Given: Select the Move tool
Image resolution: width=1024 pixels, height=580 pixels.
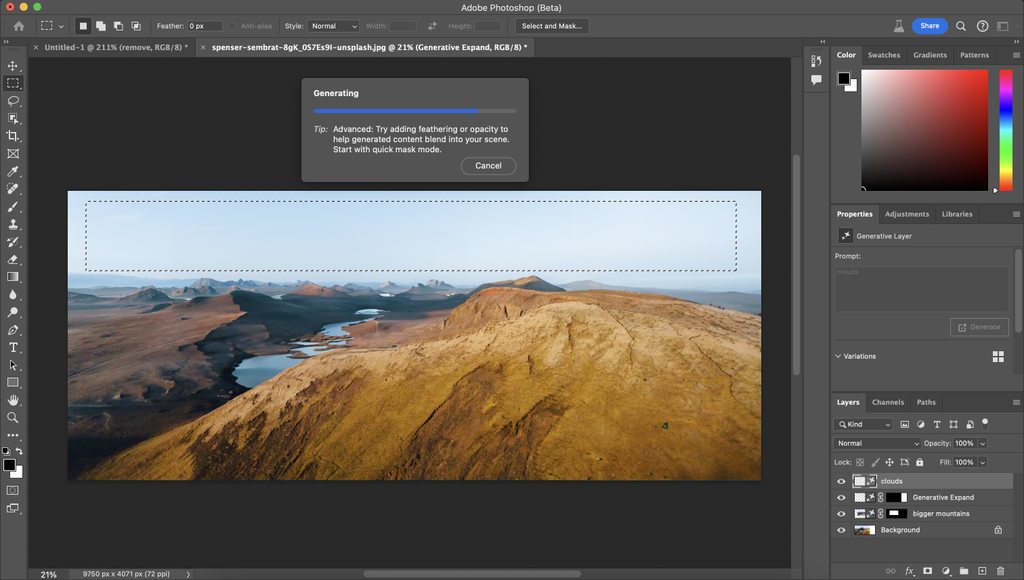Looking at the screenshot, I should click(13, 64).
